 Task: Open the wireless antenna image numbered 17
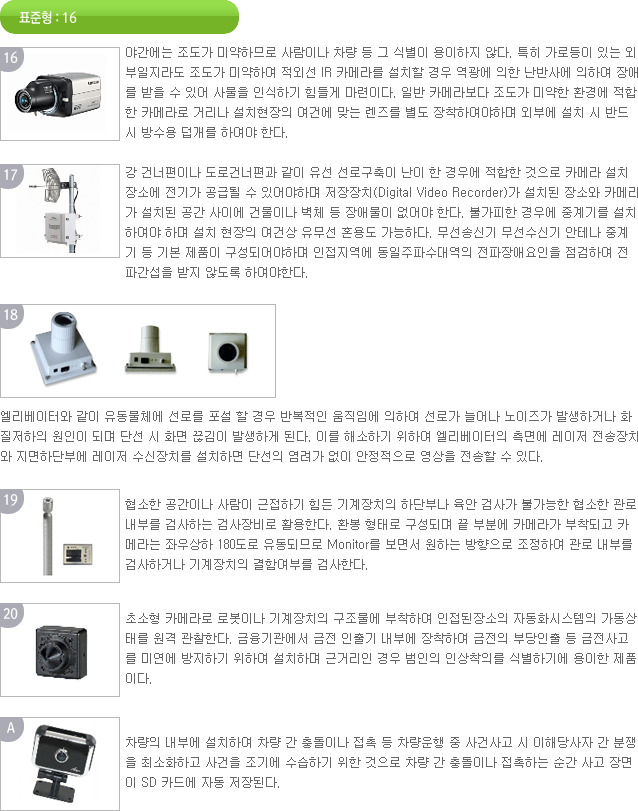60,211
